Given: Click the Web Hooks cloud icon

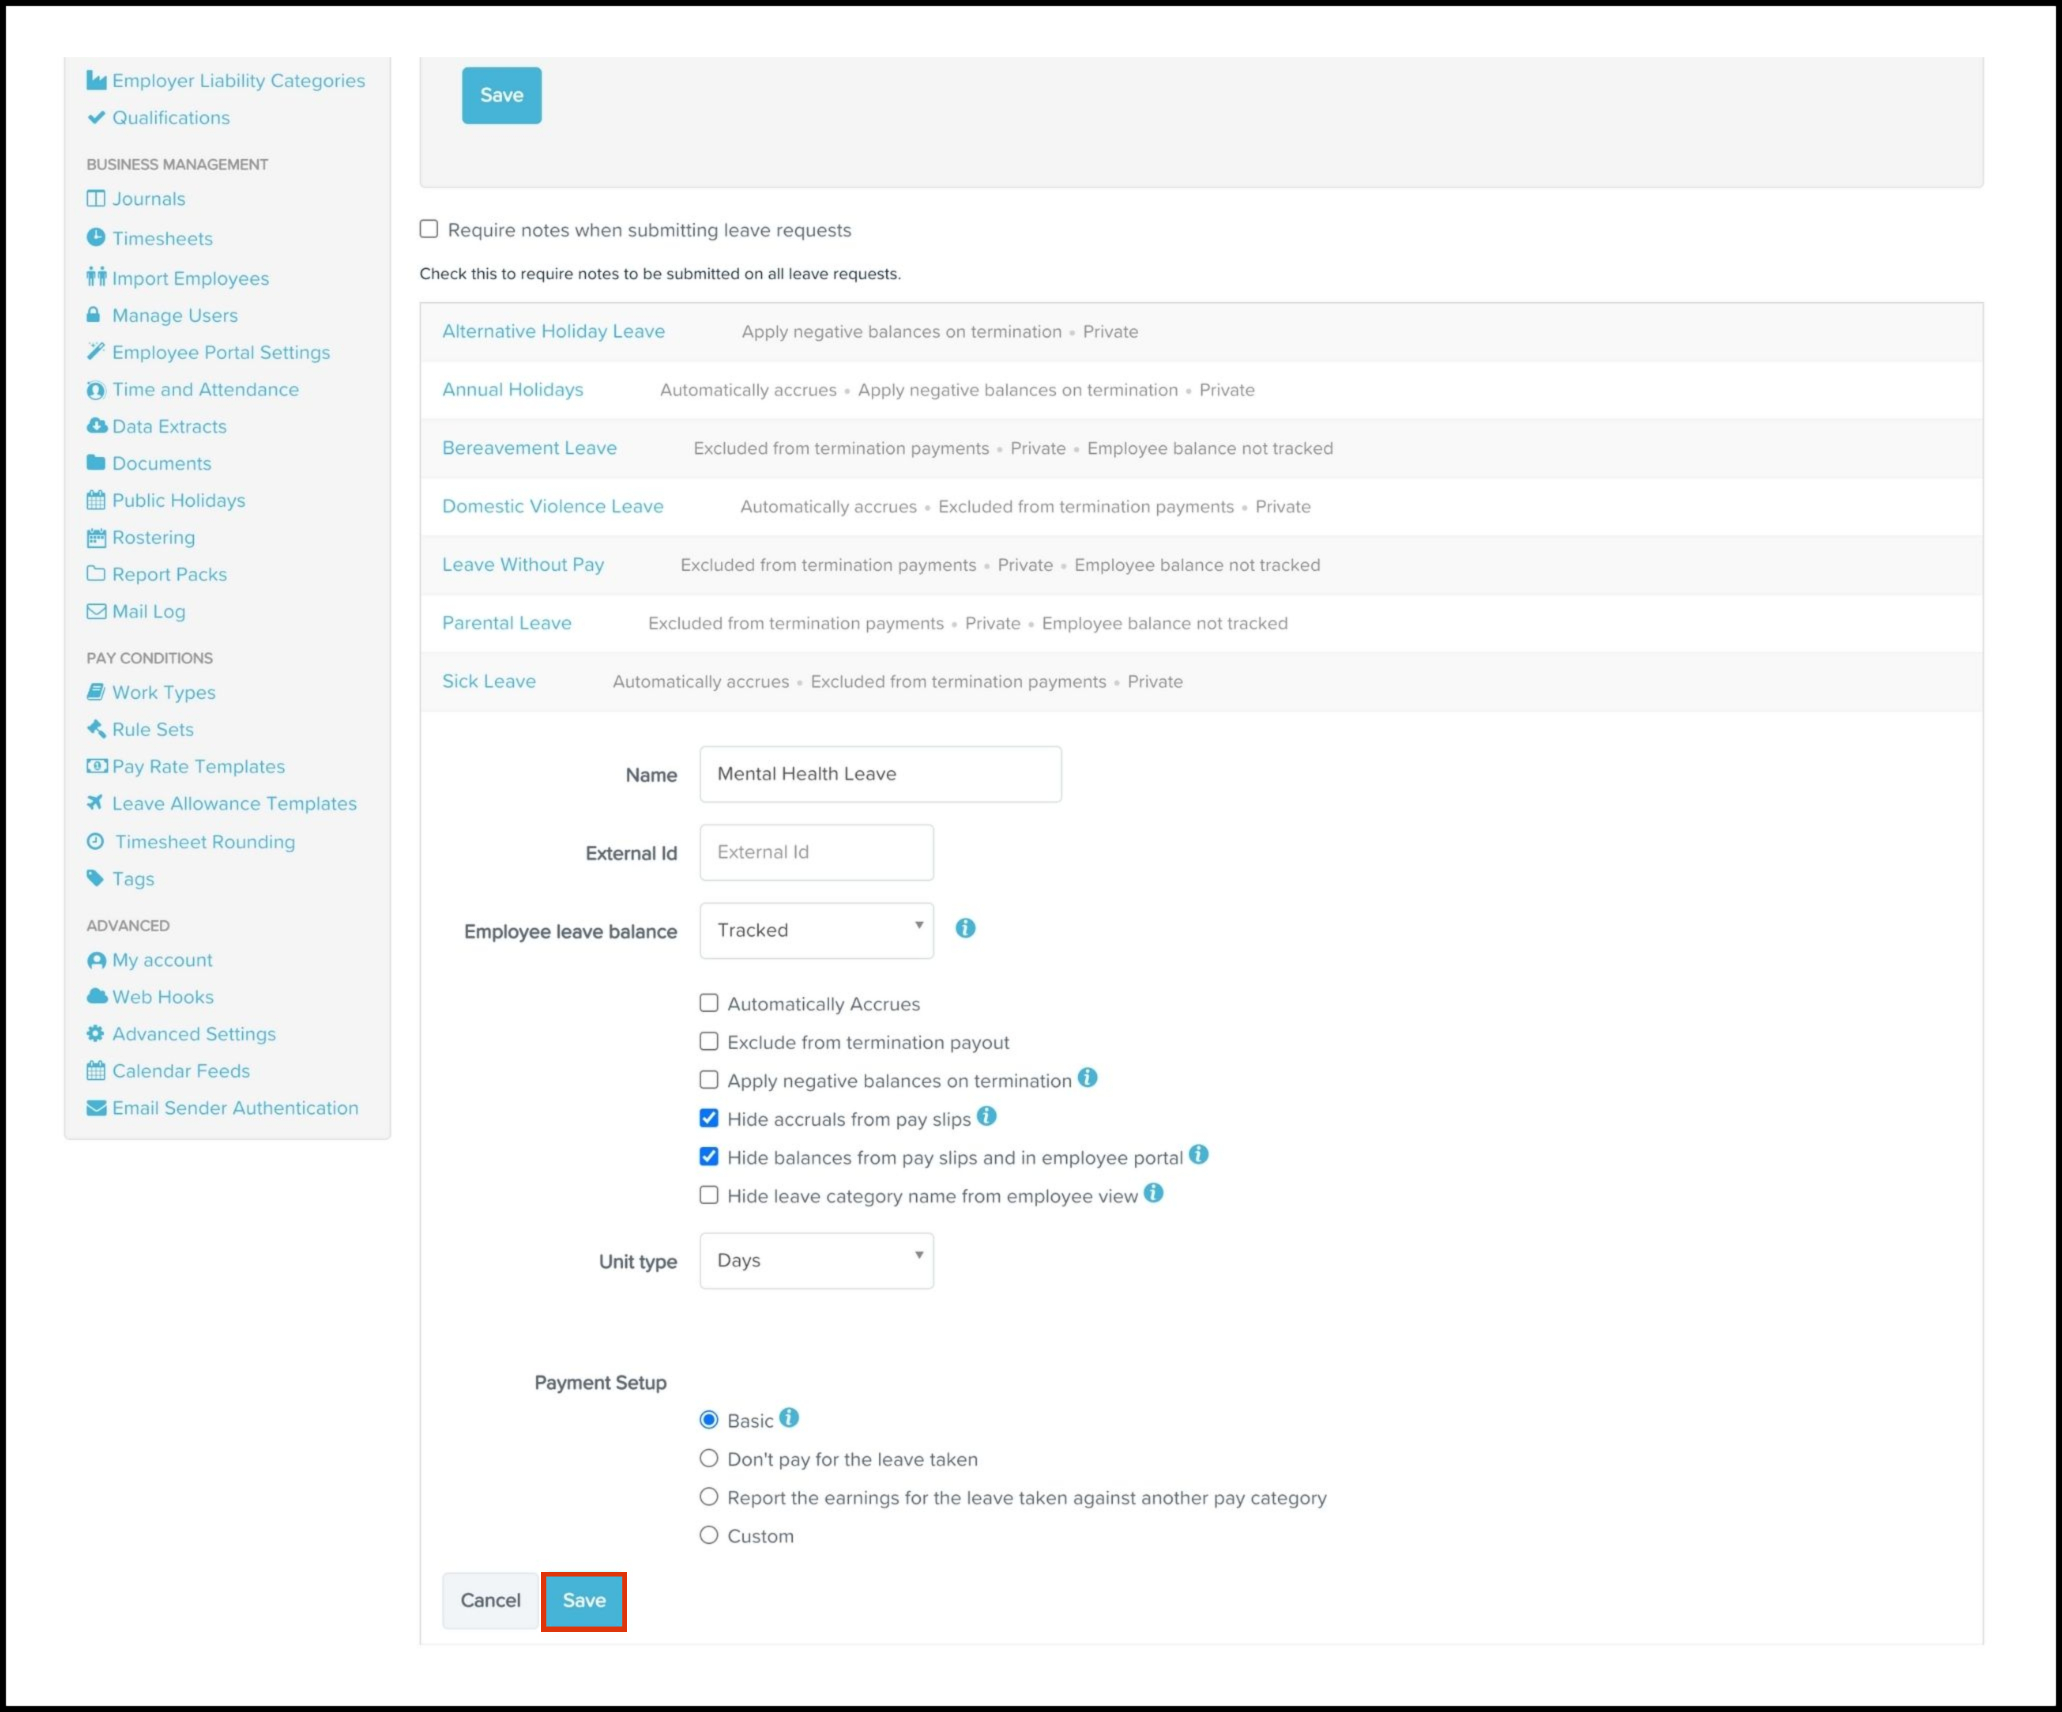Looking at the screenshot, I should pos(96,996).
